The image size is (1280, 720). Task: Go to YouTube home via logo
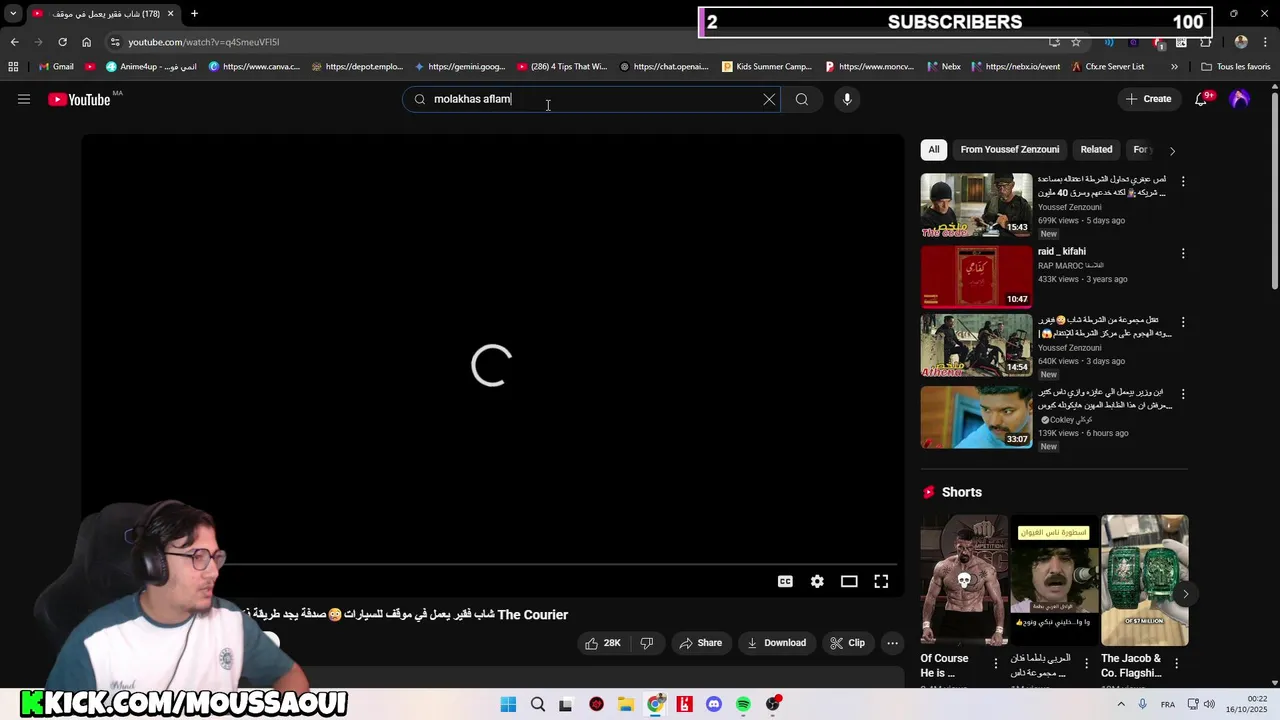[79, 99]
